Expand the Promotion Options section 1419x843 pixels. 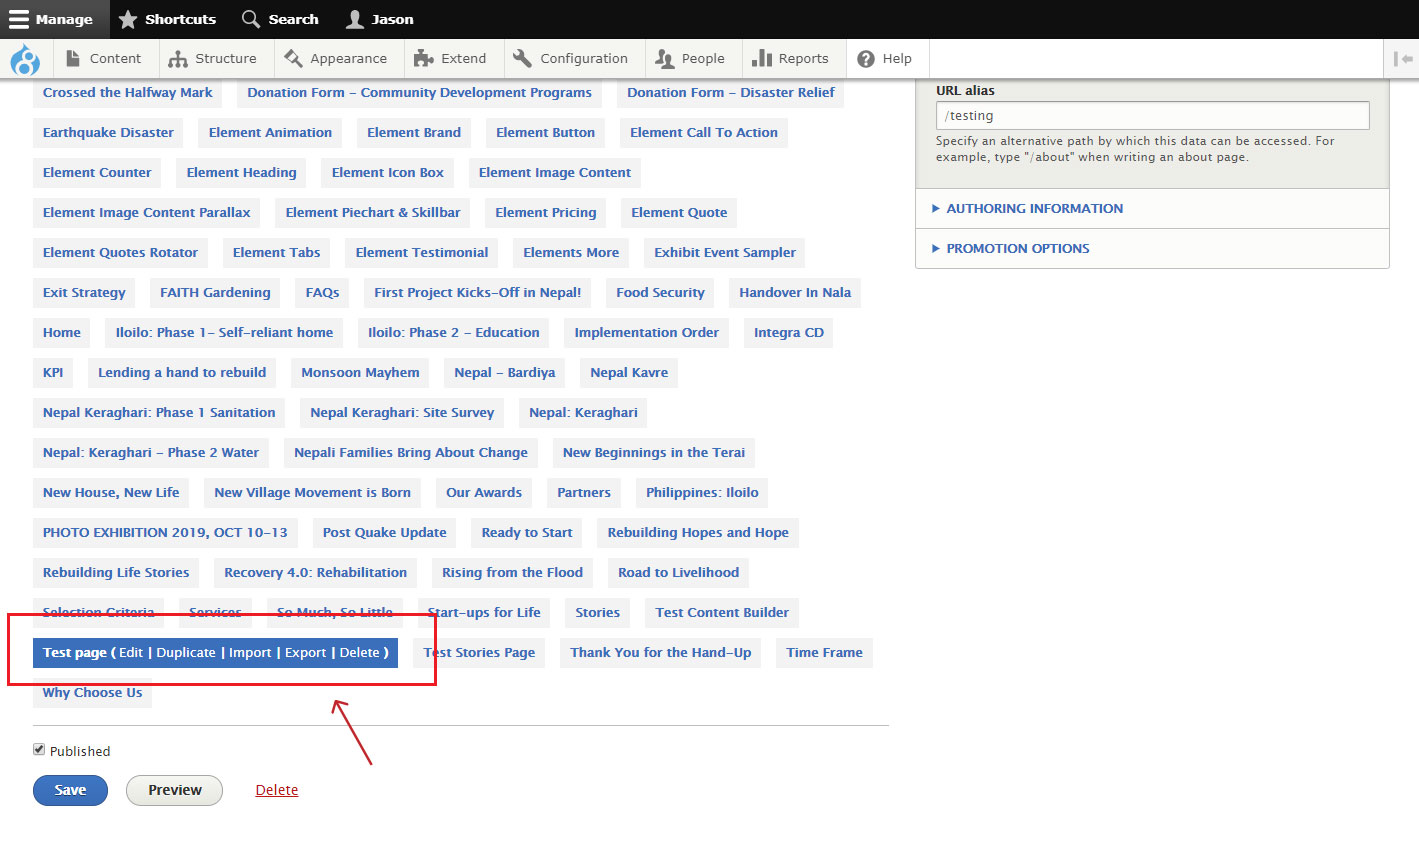pos(1017,248)
